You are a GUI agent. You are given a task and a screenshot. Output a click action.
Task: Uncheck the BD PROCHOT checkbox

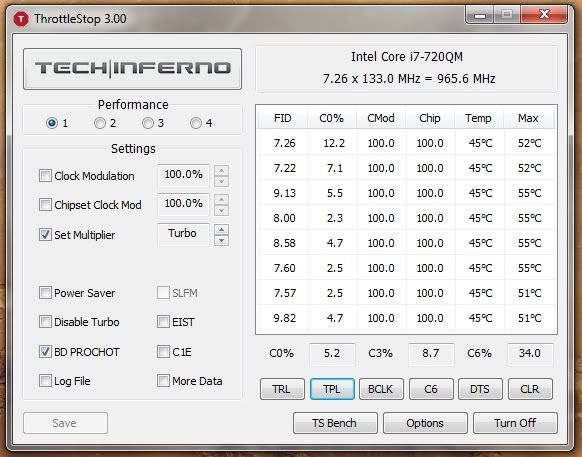click(x=45, y=352)
